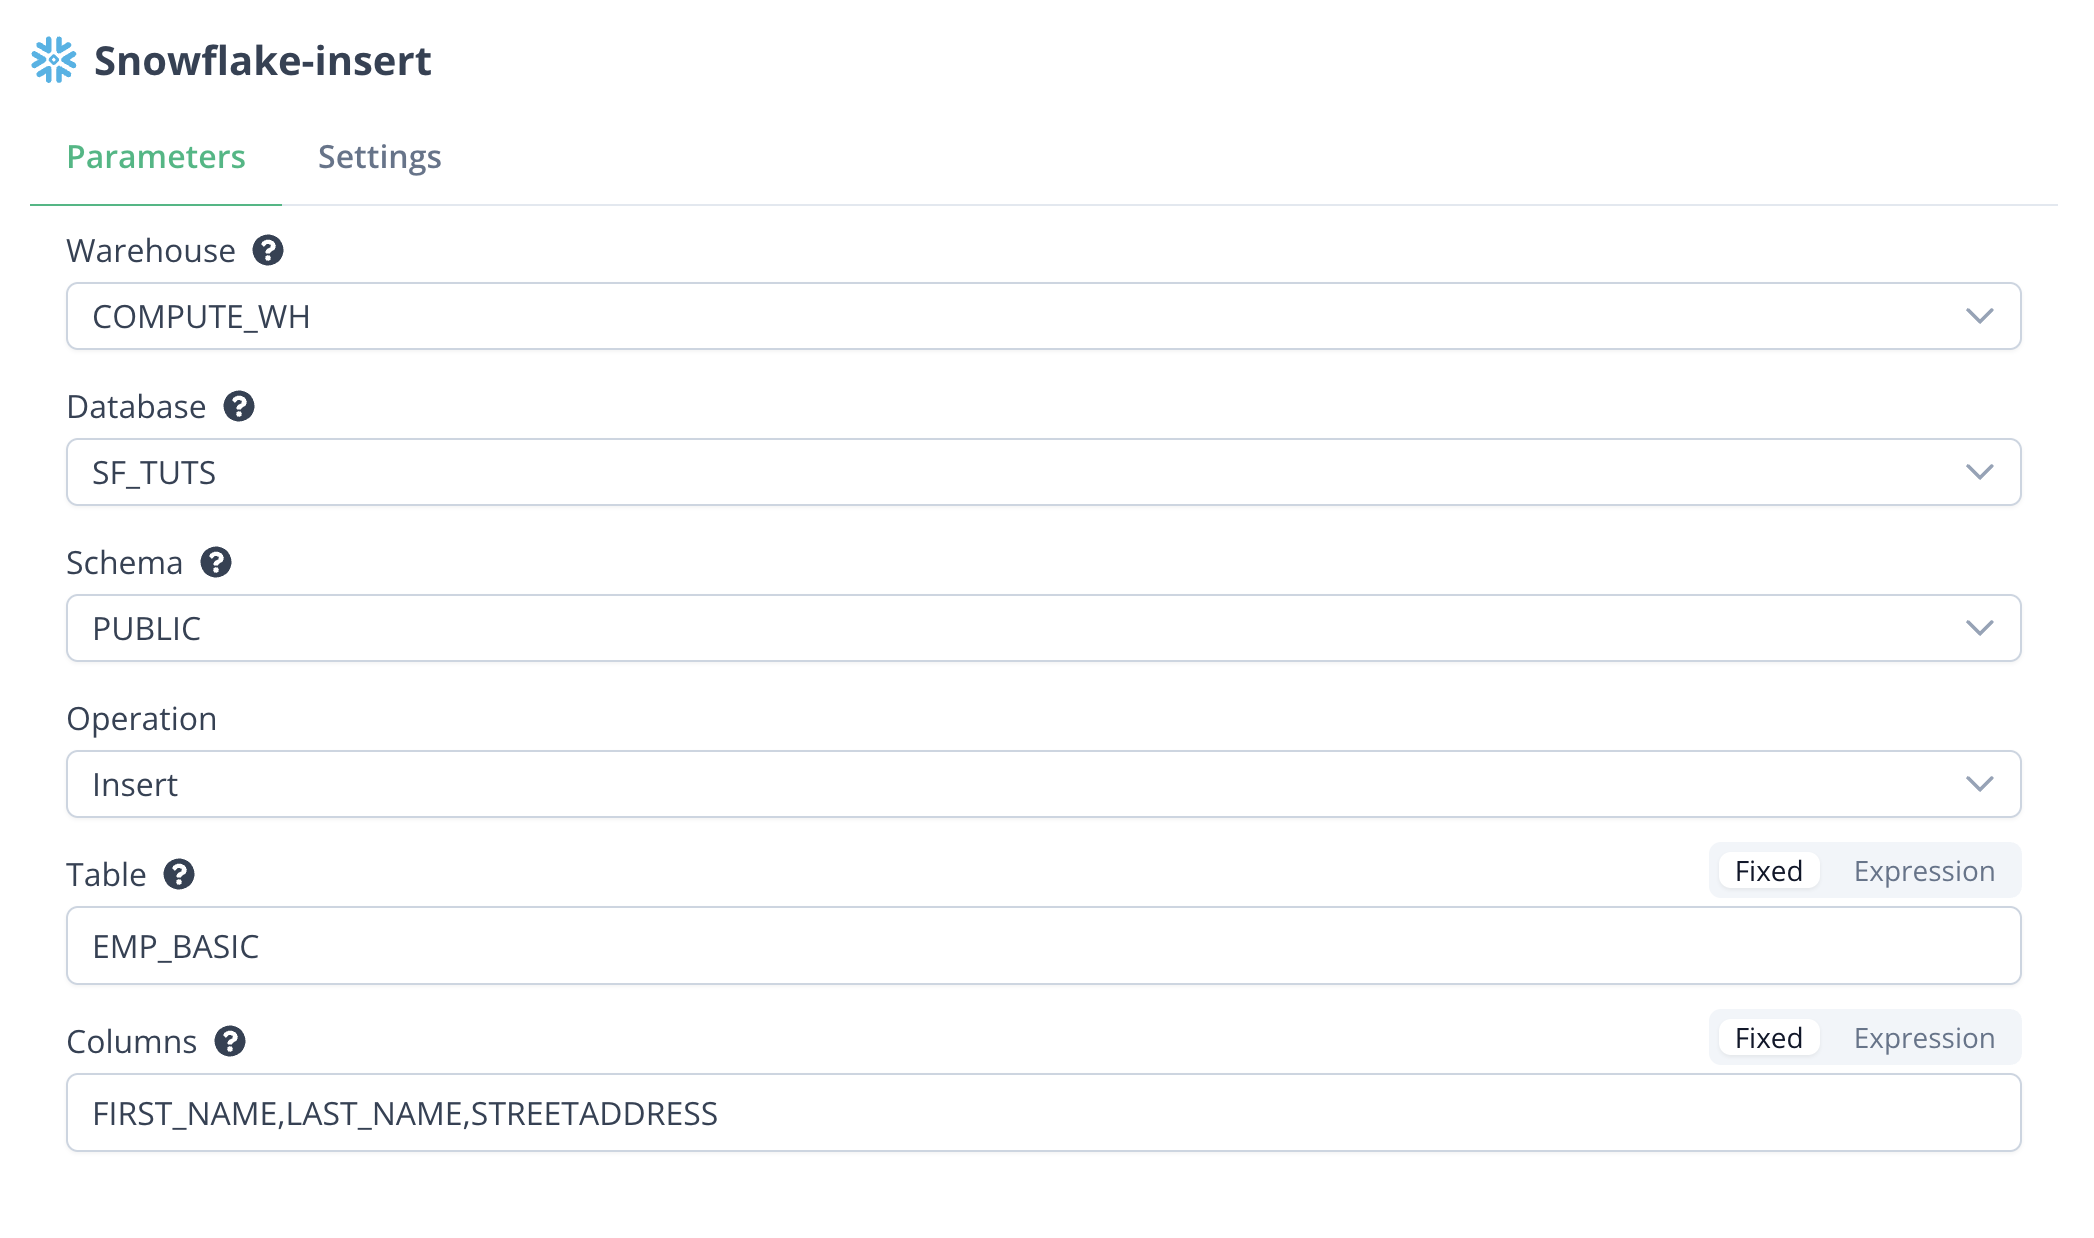Click the Table input field with EMP_BASIC
The image size is (2094, 1238).
coord(1043,946)
